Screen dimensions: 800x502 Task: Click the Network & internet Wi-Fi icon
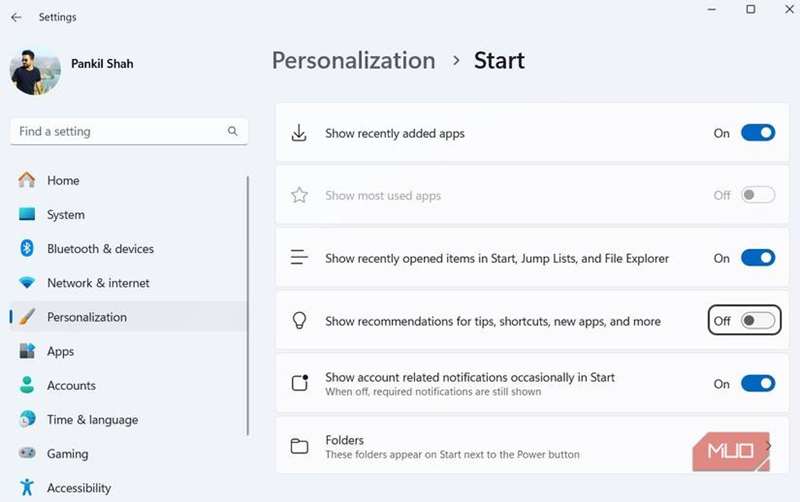click(x=27, y=283)
